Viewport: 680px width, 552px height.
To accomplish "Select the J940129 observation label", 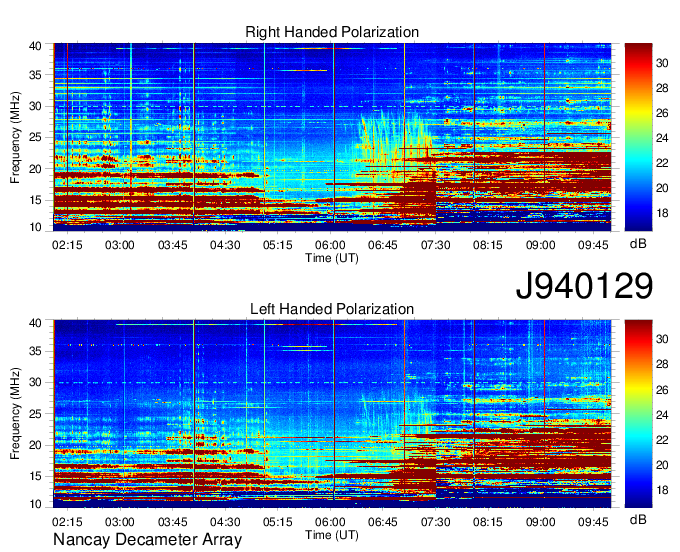I will click(x=584, y=286).
